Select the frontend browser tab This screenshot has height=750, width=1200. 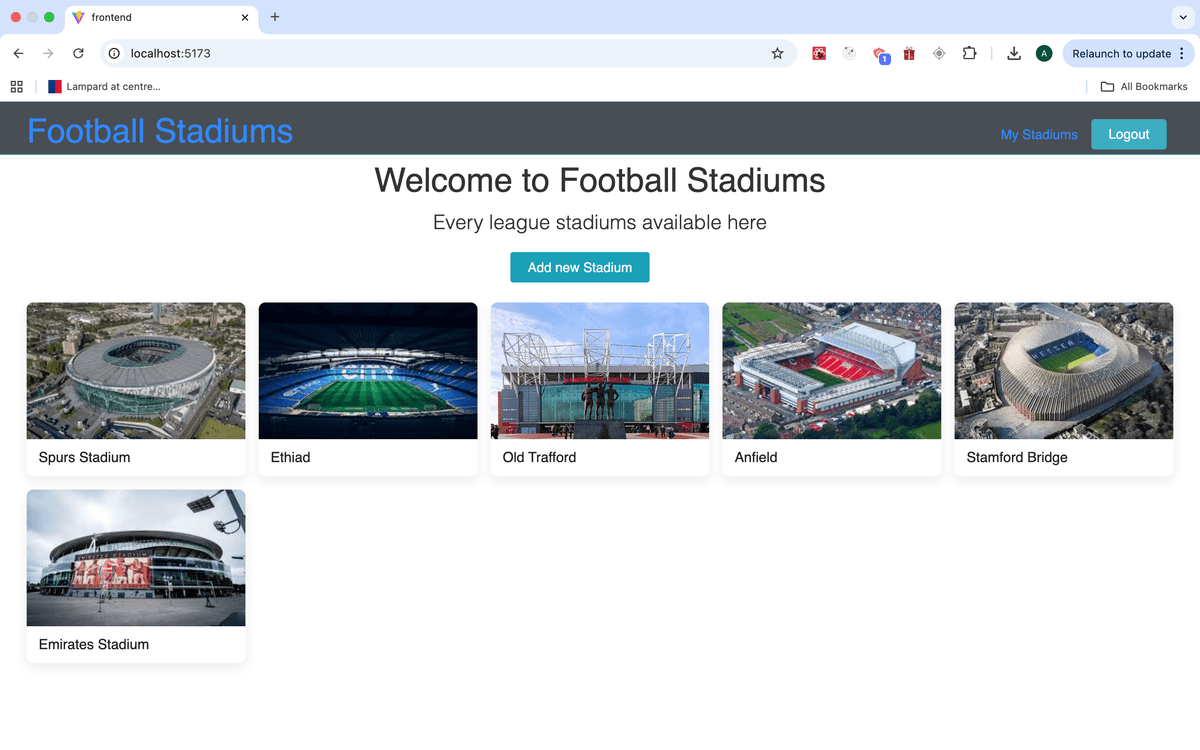(160, 17)
